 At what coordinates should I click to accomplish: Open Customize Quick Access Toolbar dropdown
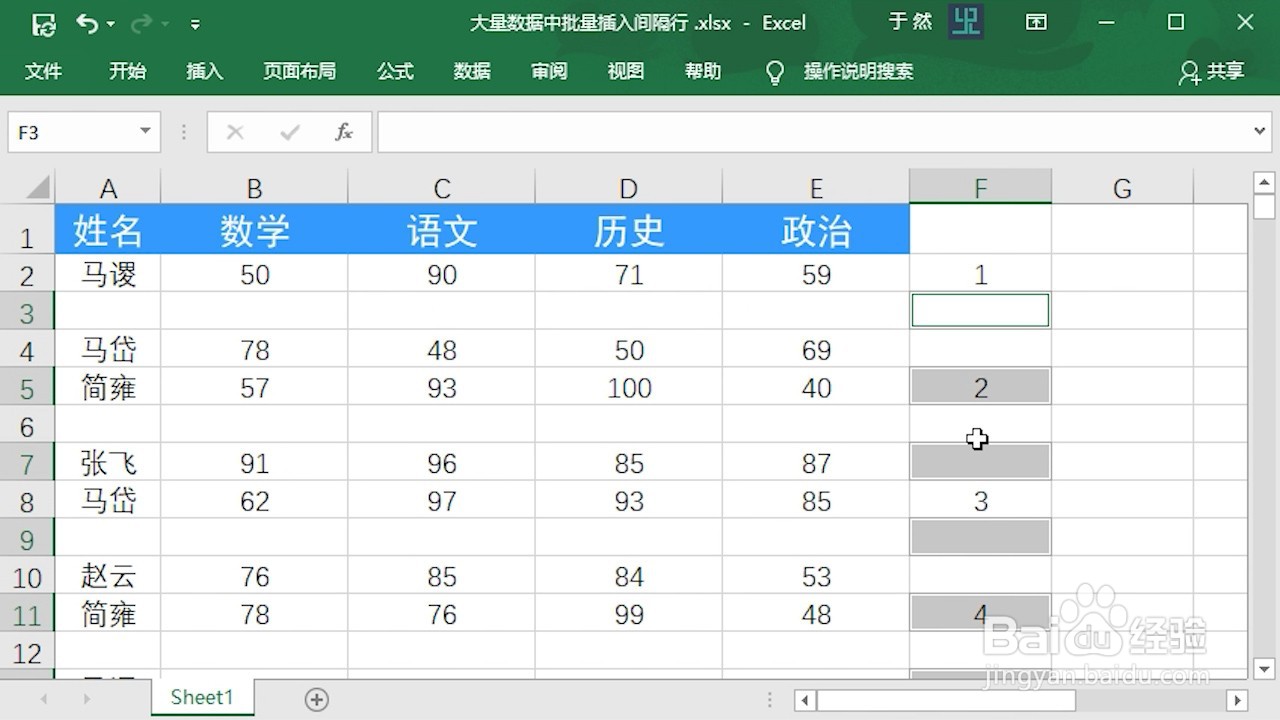tap(195, 24)
